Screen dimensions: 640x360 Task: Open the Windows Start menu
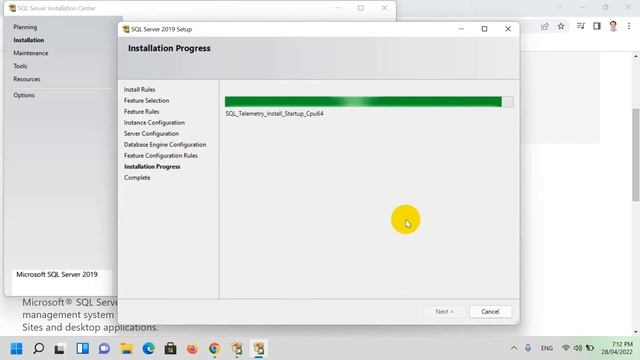[16, 349]
